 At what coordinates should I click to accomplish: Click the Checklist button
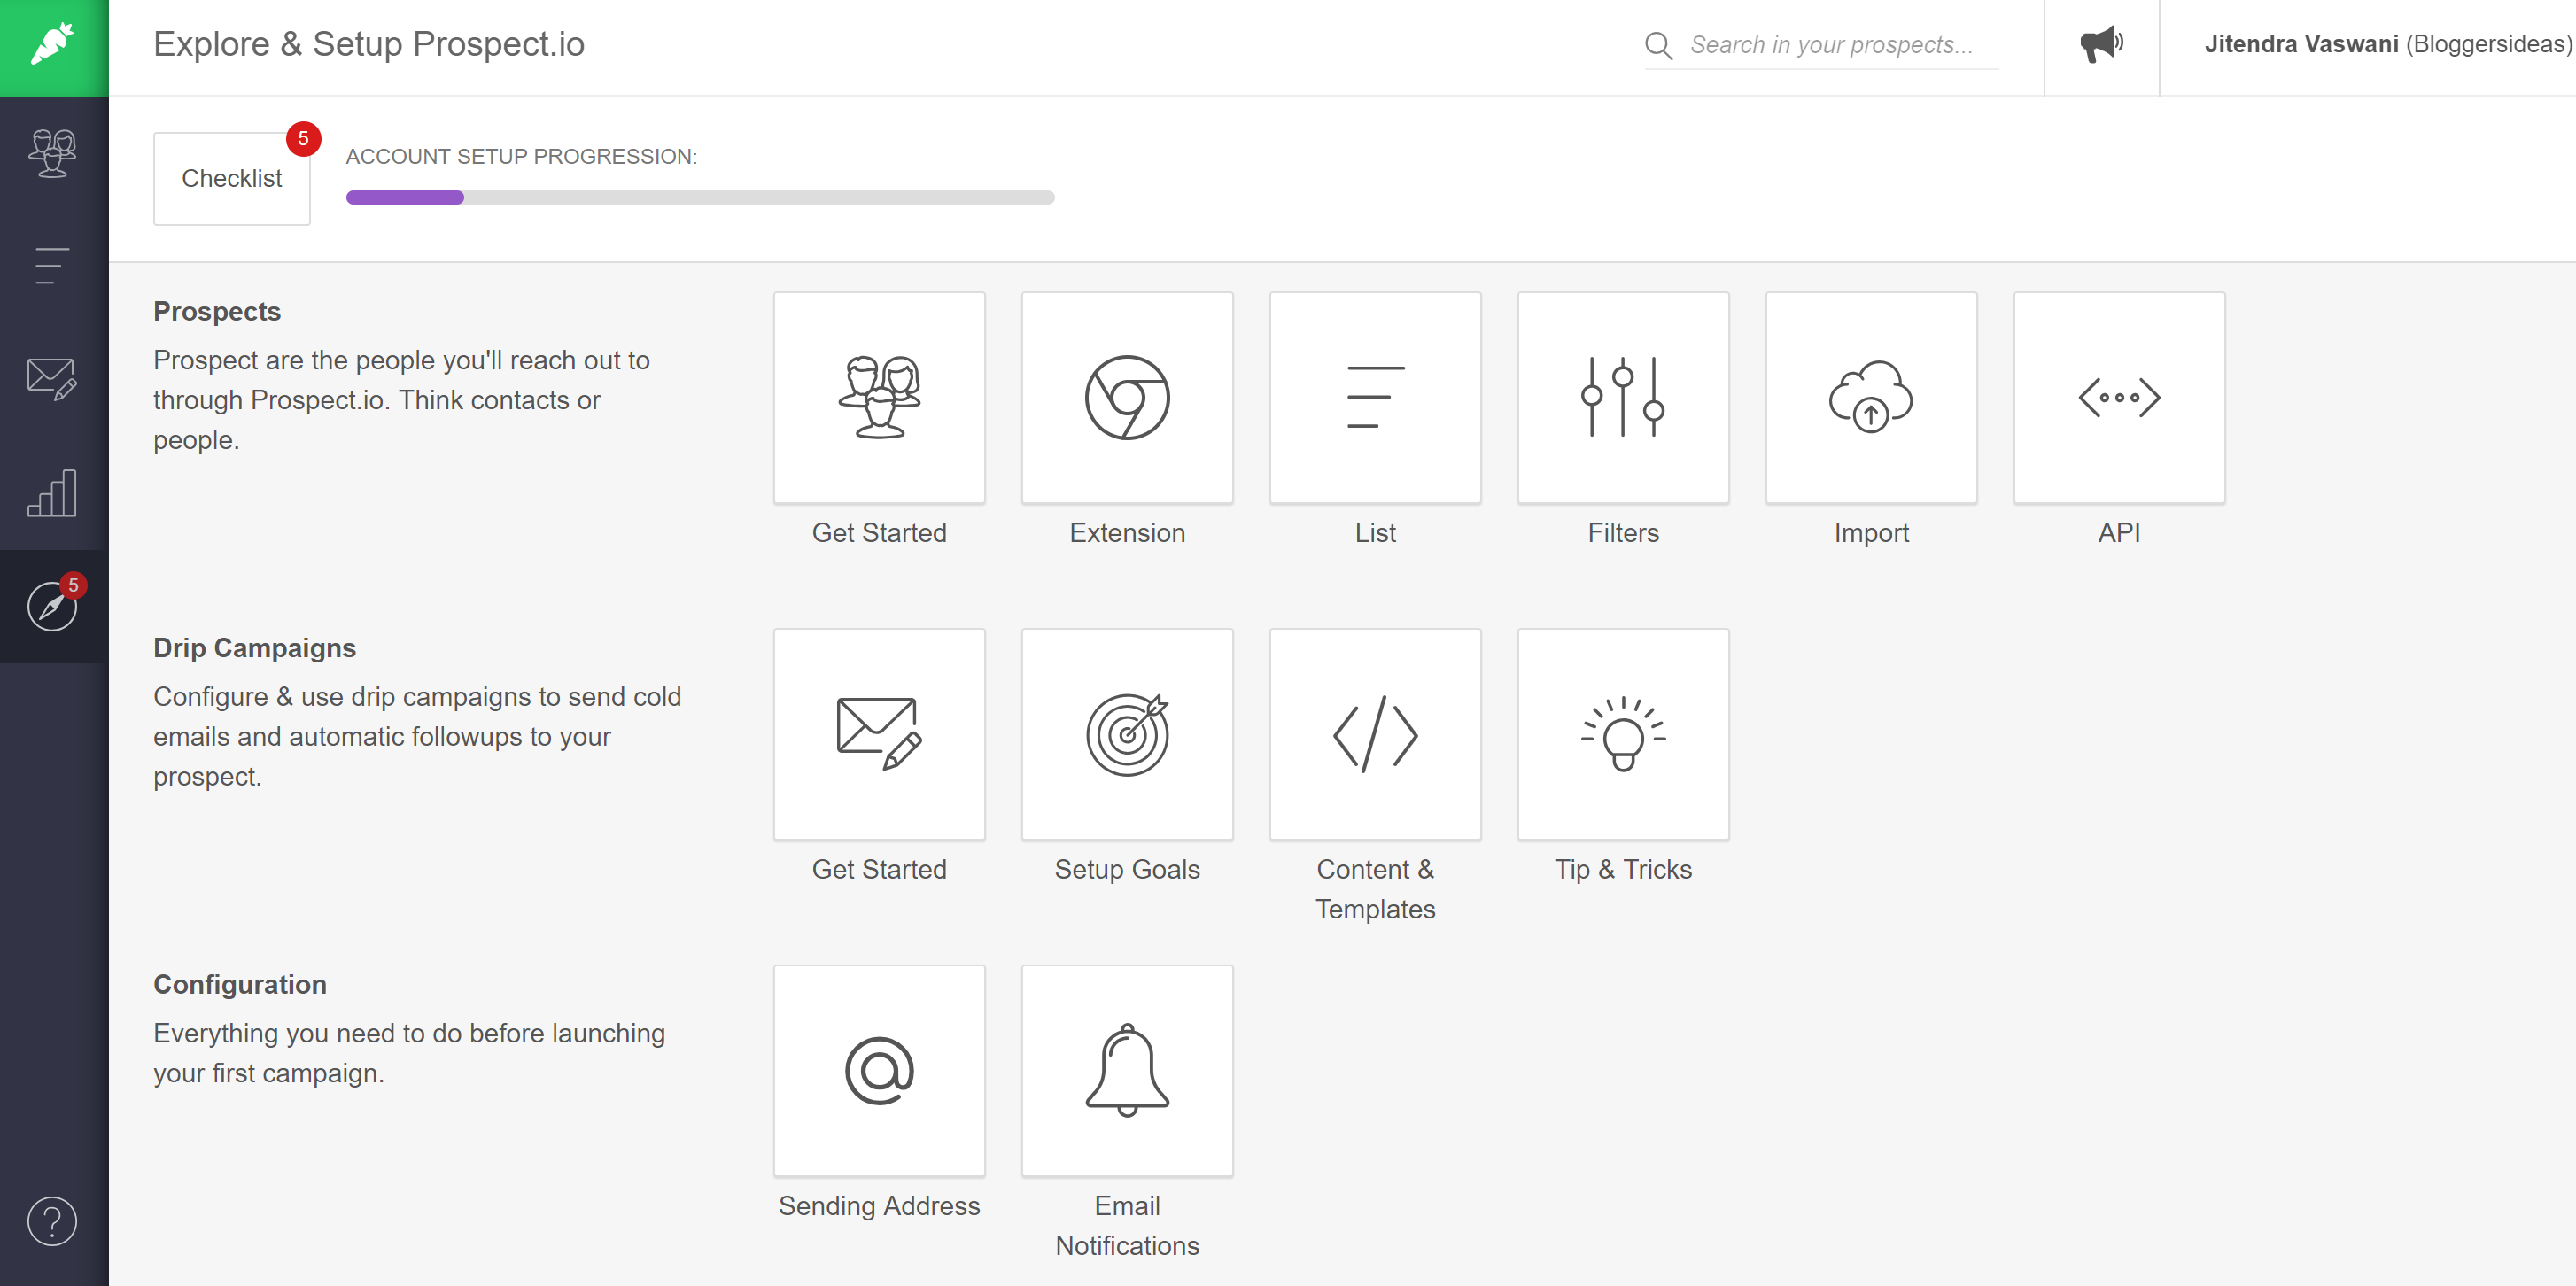232,179
